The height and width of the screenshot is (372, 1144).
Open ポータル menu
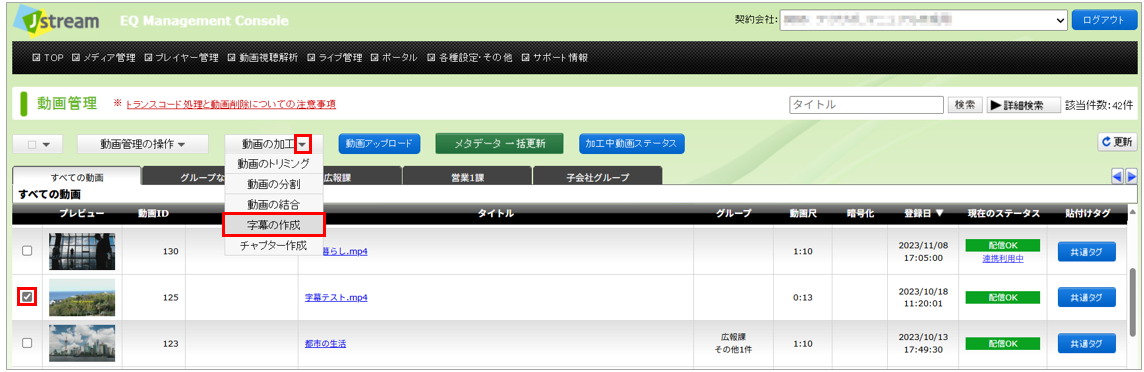click(394, 58)
